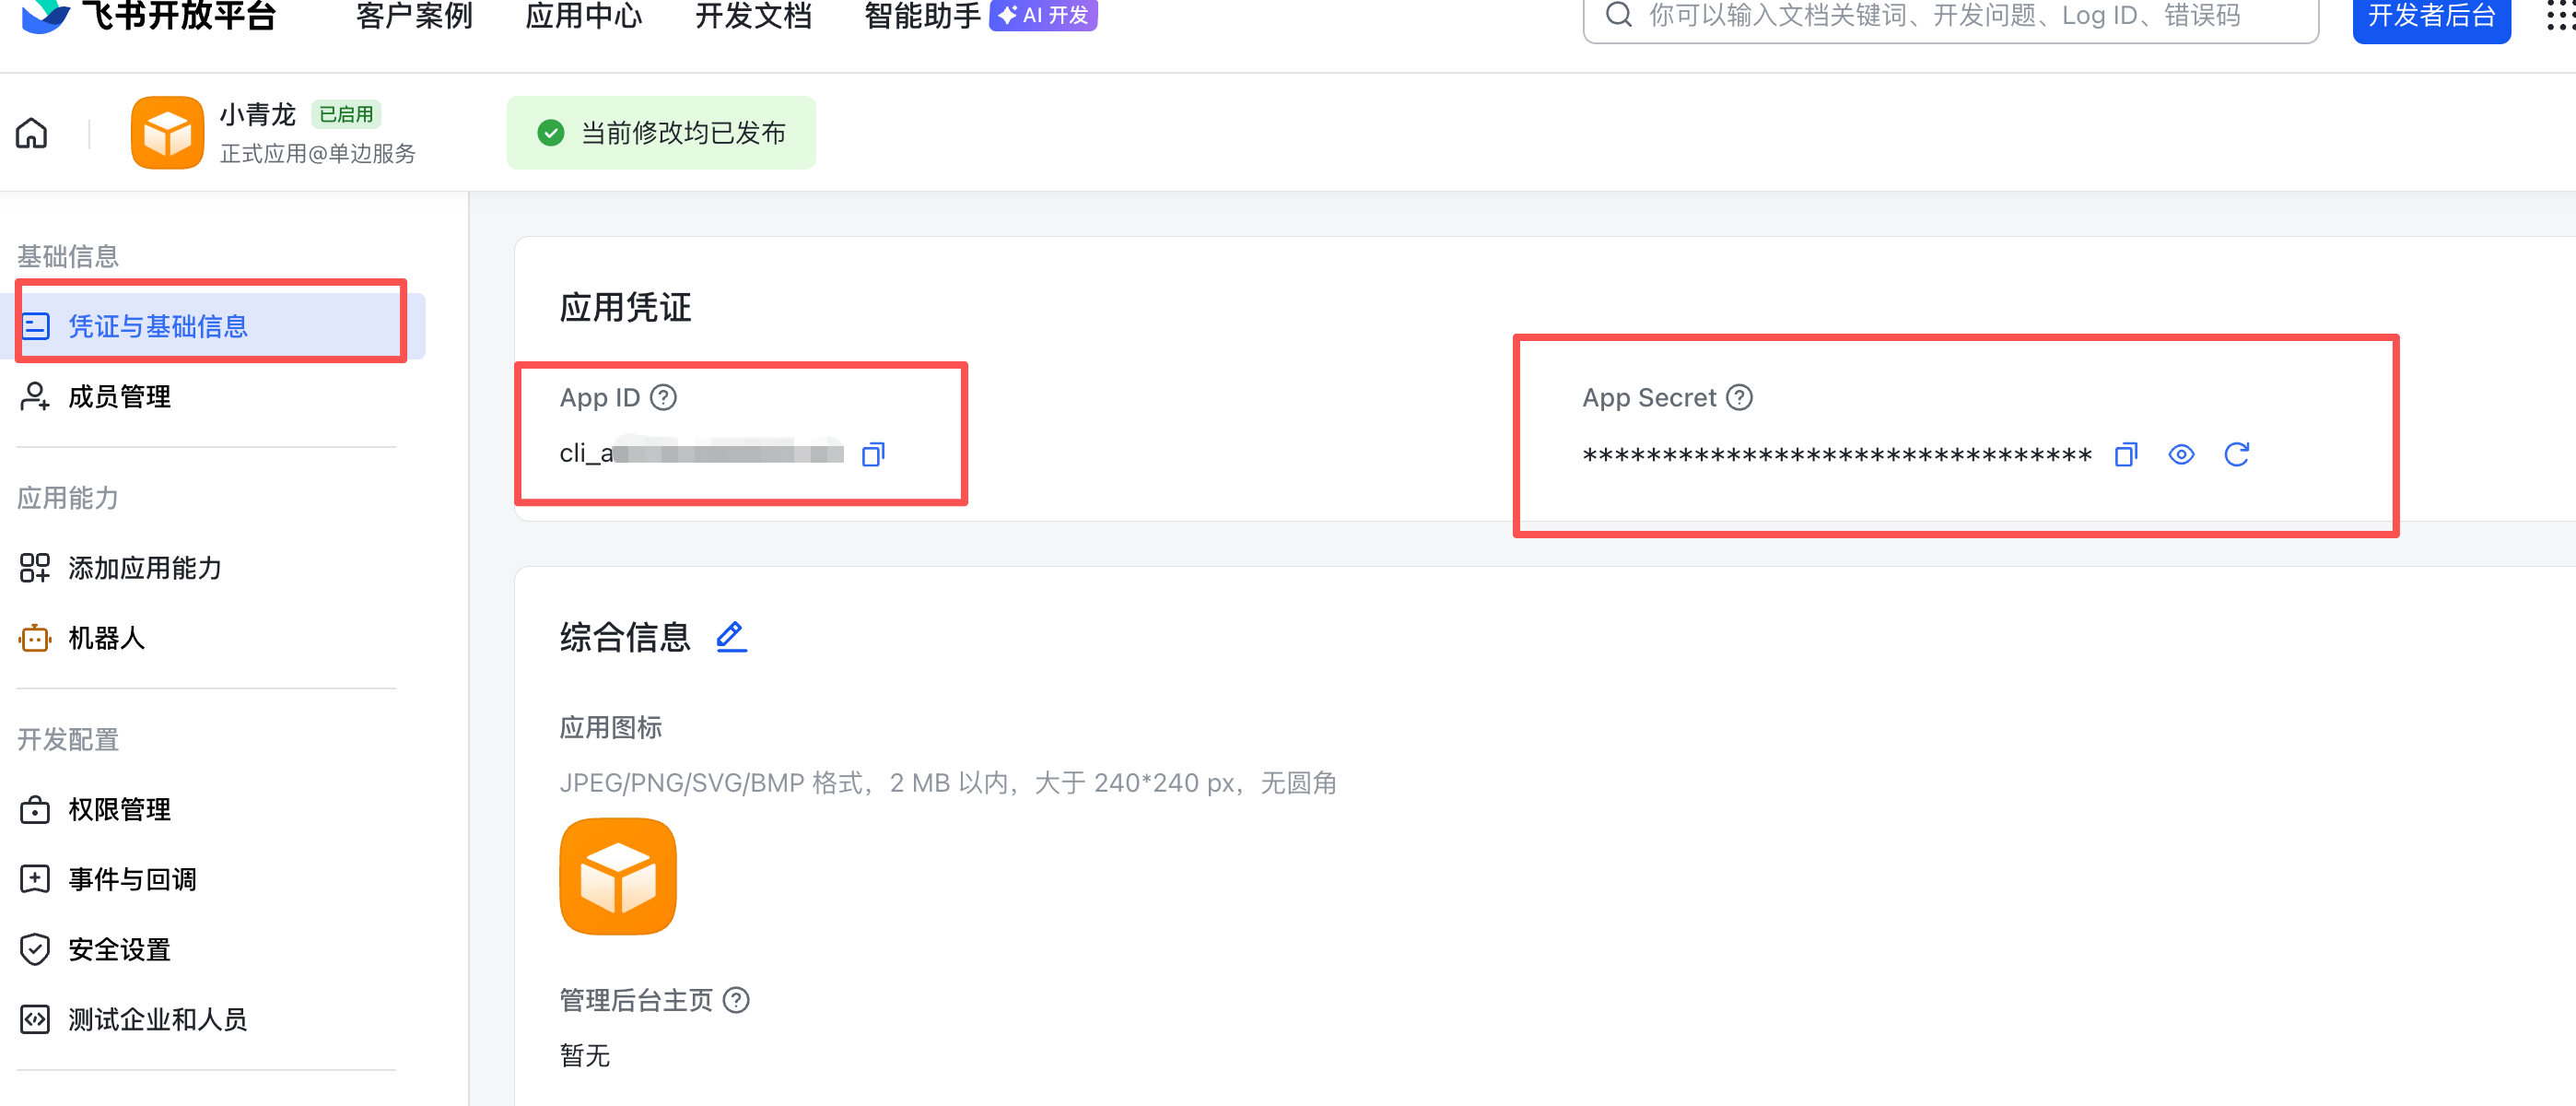Open 开发文档 in top navigation
Viewport: 2576px width, 1106px height.
click(753, 16)
